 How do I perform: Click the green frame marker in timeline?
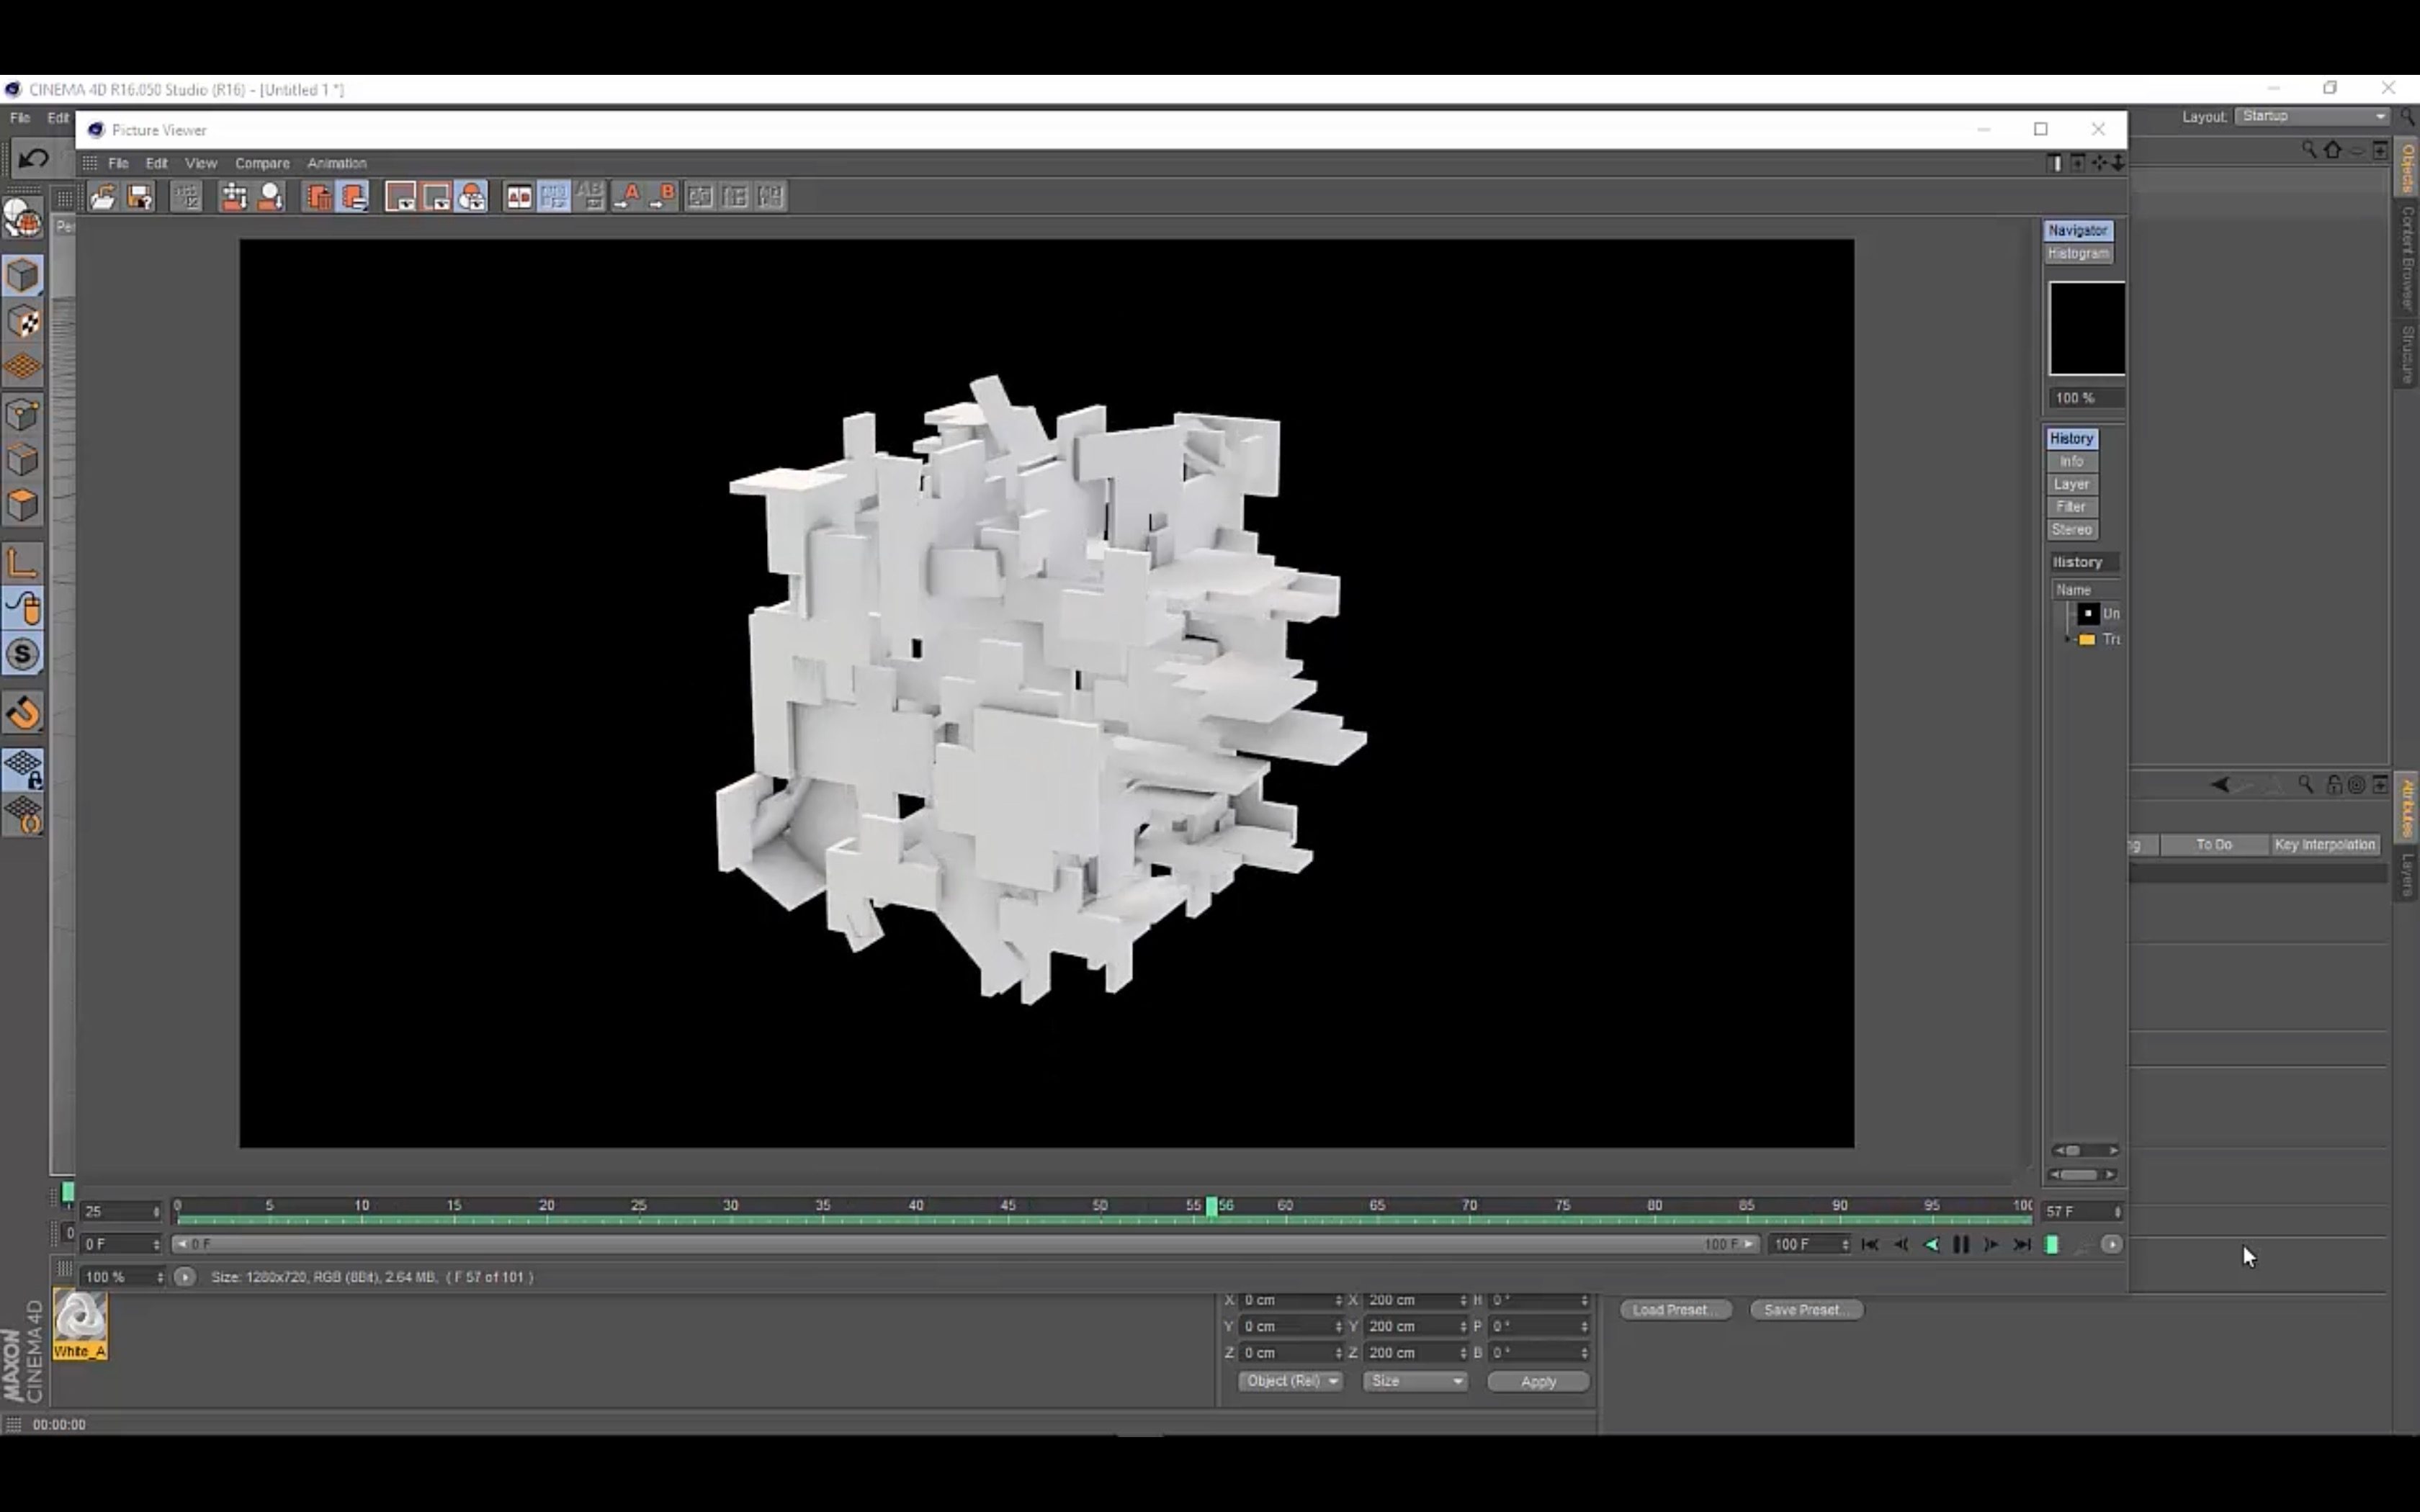1212,1207
